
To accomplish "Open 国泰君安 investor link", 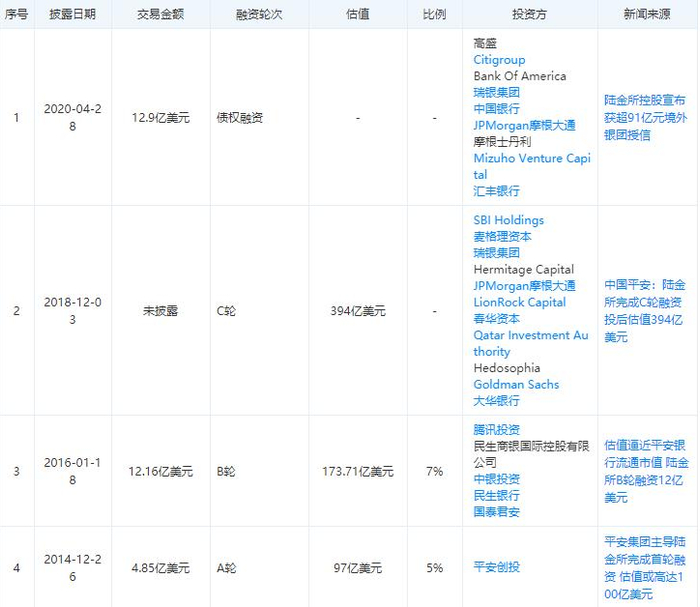I will 496,512.
